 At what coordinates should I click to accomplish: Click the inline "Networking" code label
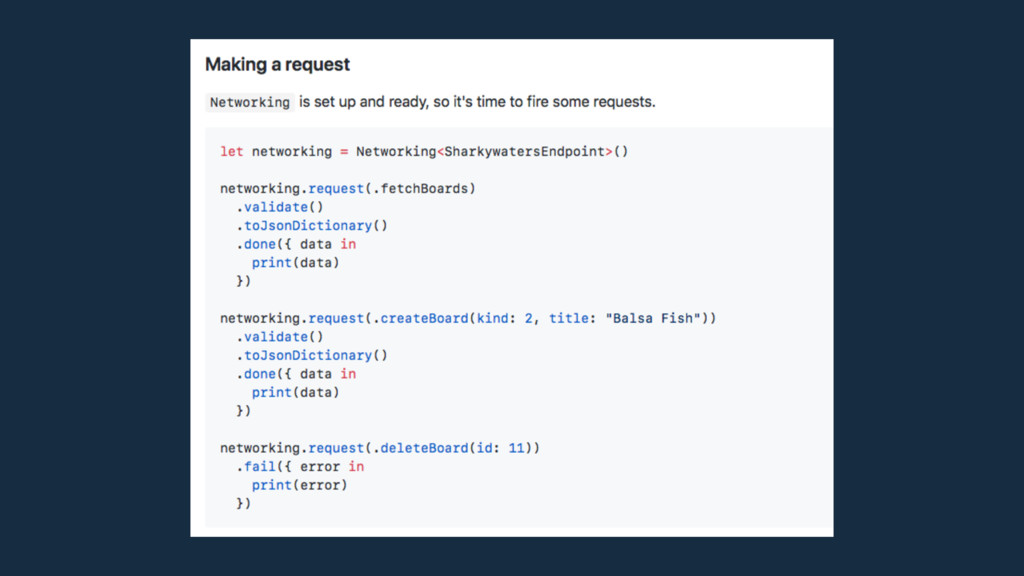pyautogui.click(x=250, y=102)
